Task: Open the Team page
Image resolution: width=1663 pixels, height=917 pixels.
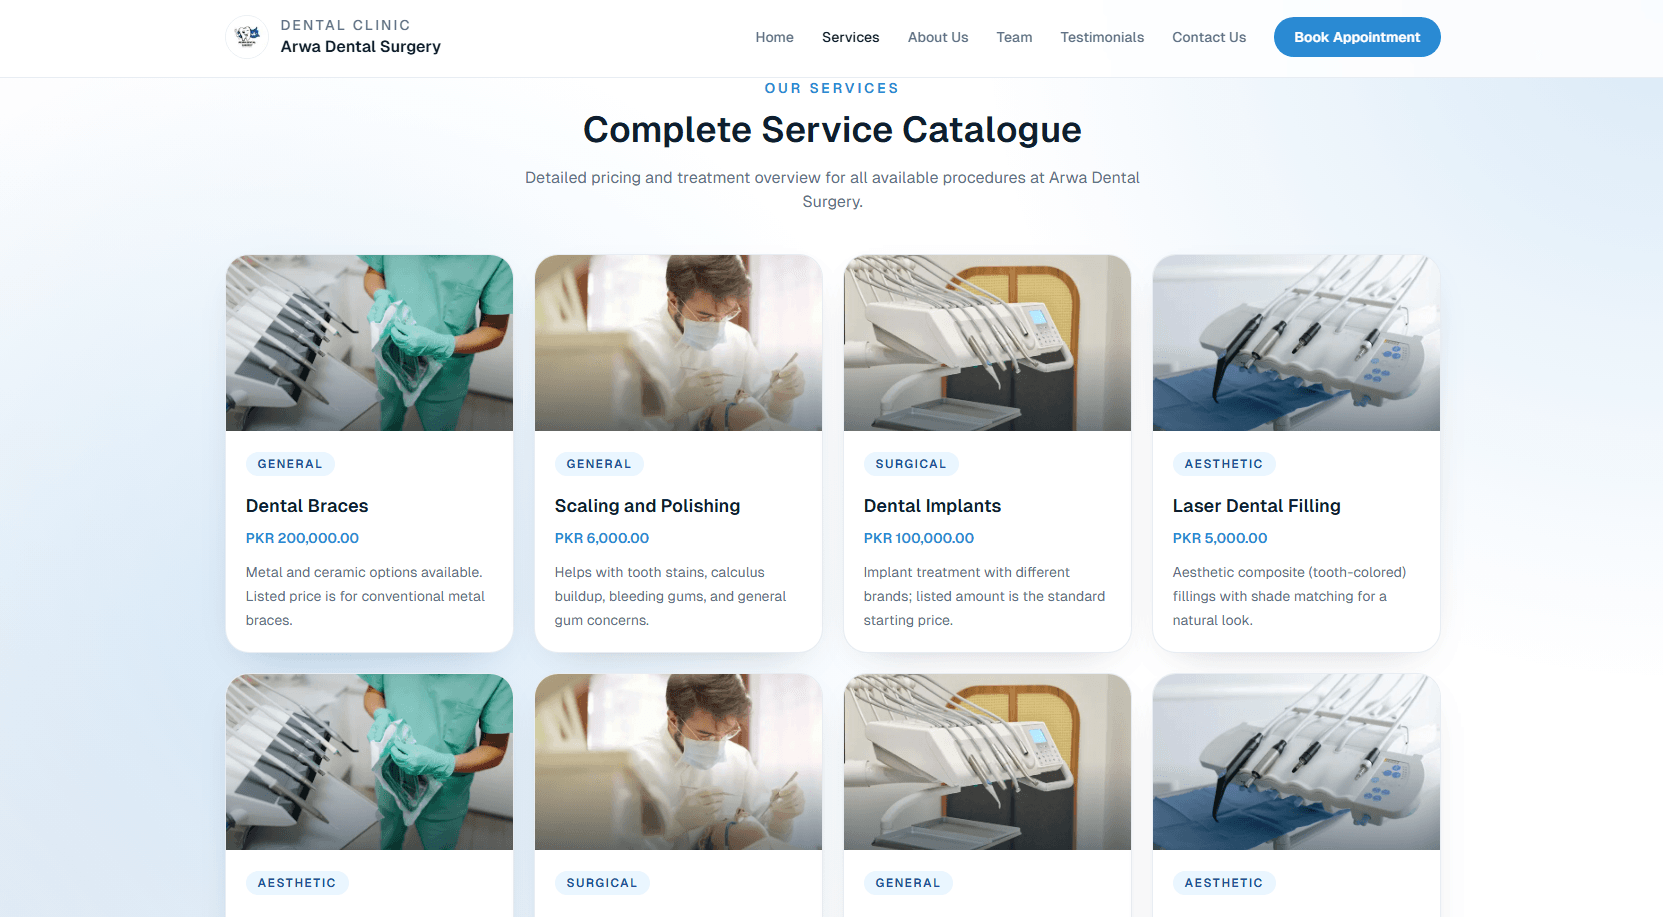Action: pos(1014,37)
